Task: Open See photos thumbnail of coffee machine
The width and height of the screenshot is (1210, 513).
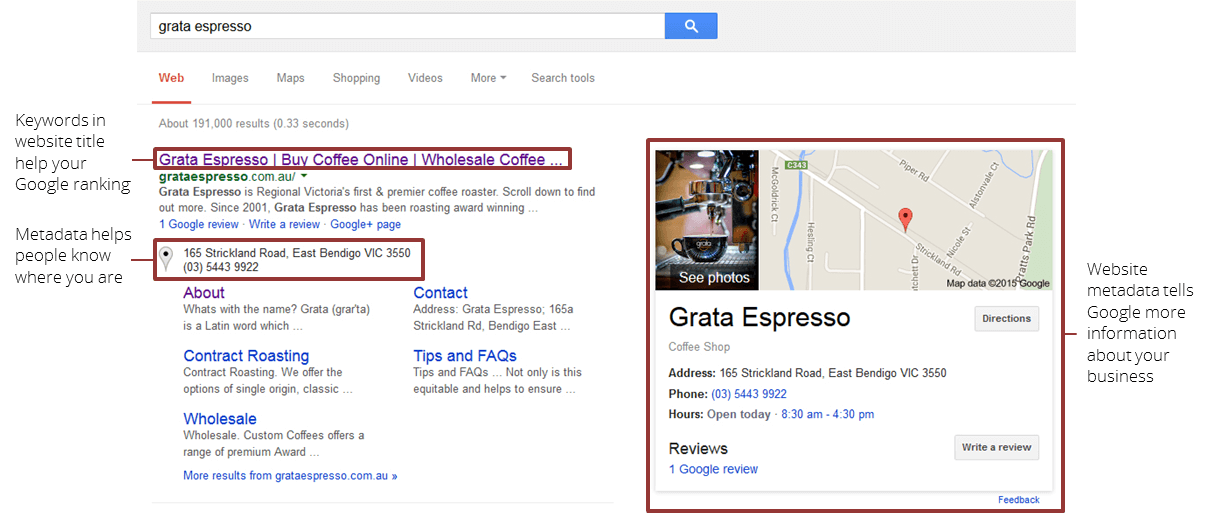Action: tap(707, 220)
